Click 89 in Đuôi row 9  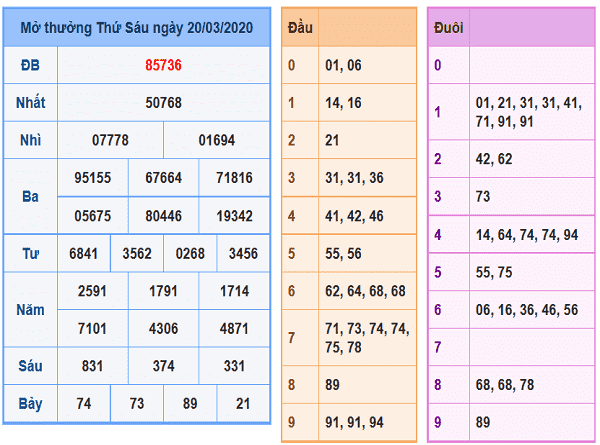[x=483, y=422]
